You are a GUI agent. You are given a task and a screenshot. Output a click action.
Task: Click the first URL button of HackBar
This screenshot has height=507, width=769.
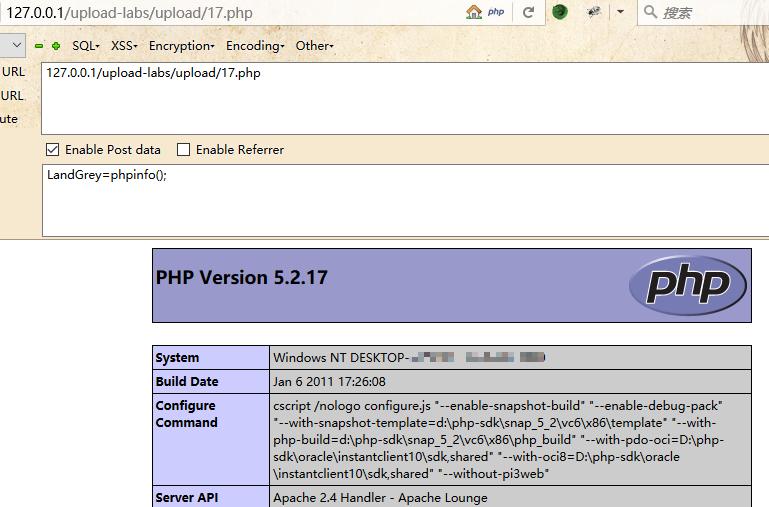pyautogui.click(x=13, y=72)
